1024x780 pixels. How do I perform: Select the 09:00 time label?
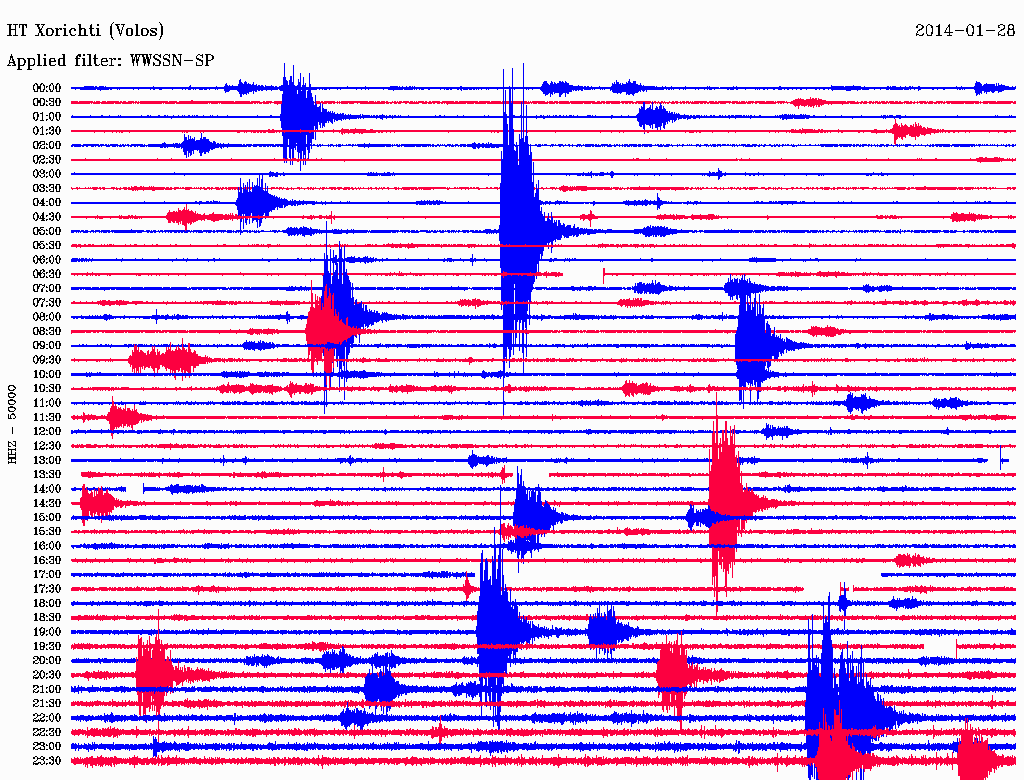pyautogui.click(x=47, y=346)
